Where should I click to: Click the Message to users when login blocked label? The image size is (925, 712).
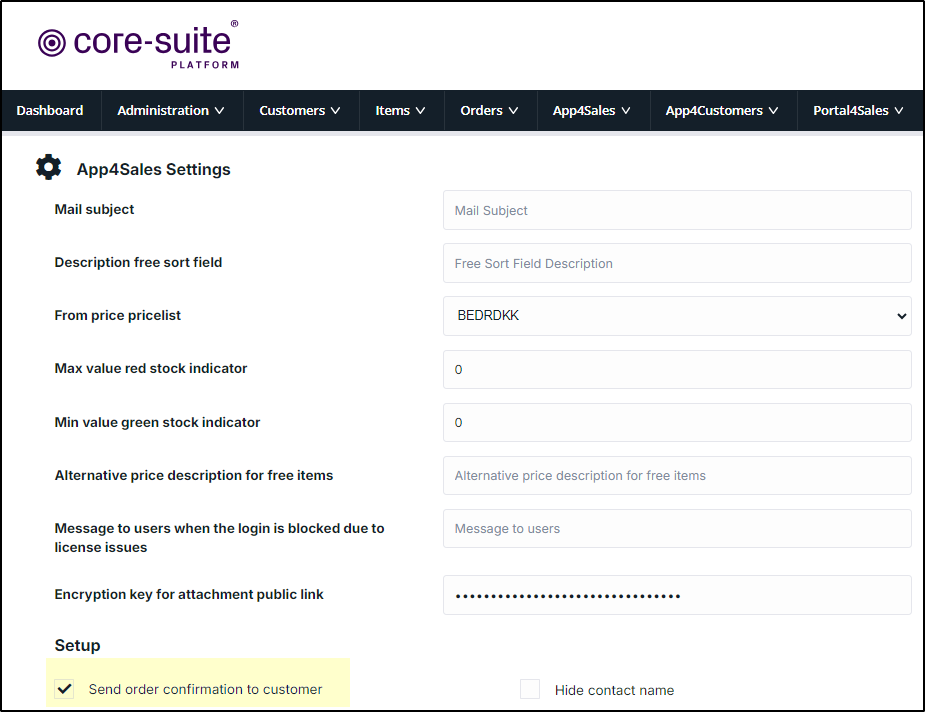point(219,538)
